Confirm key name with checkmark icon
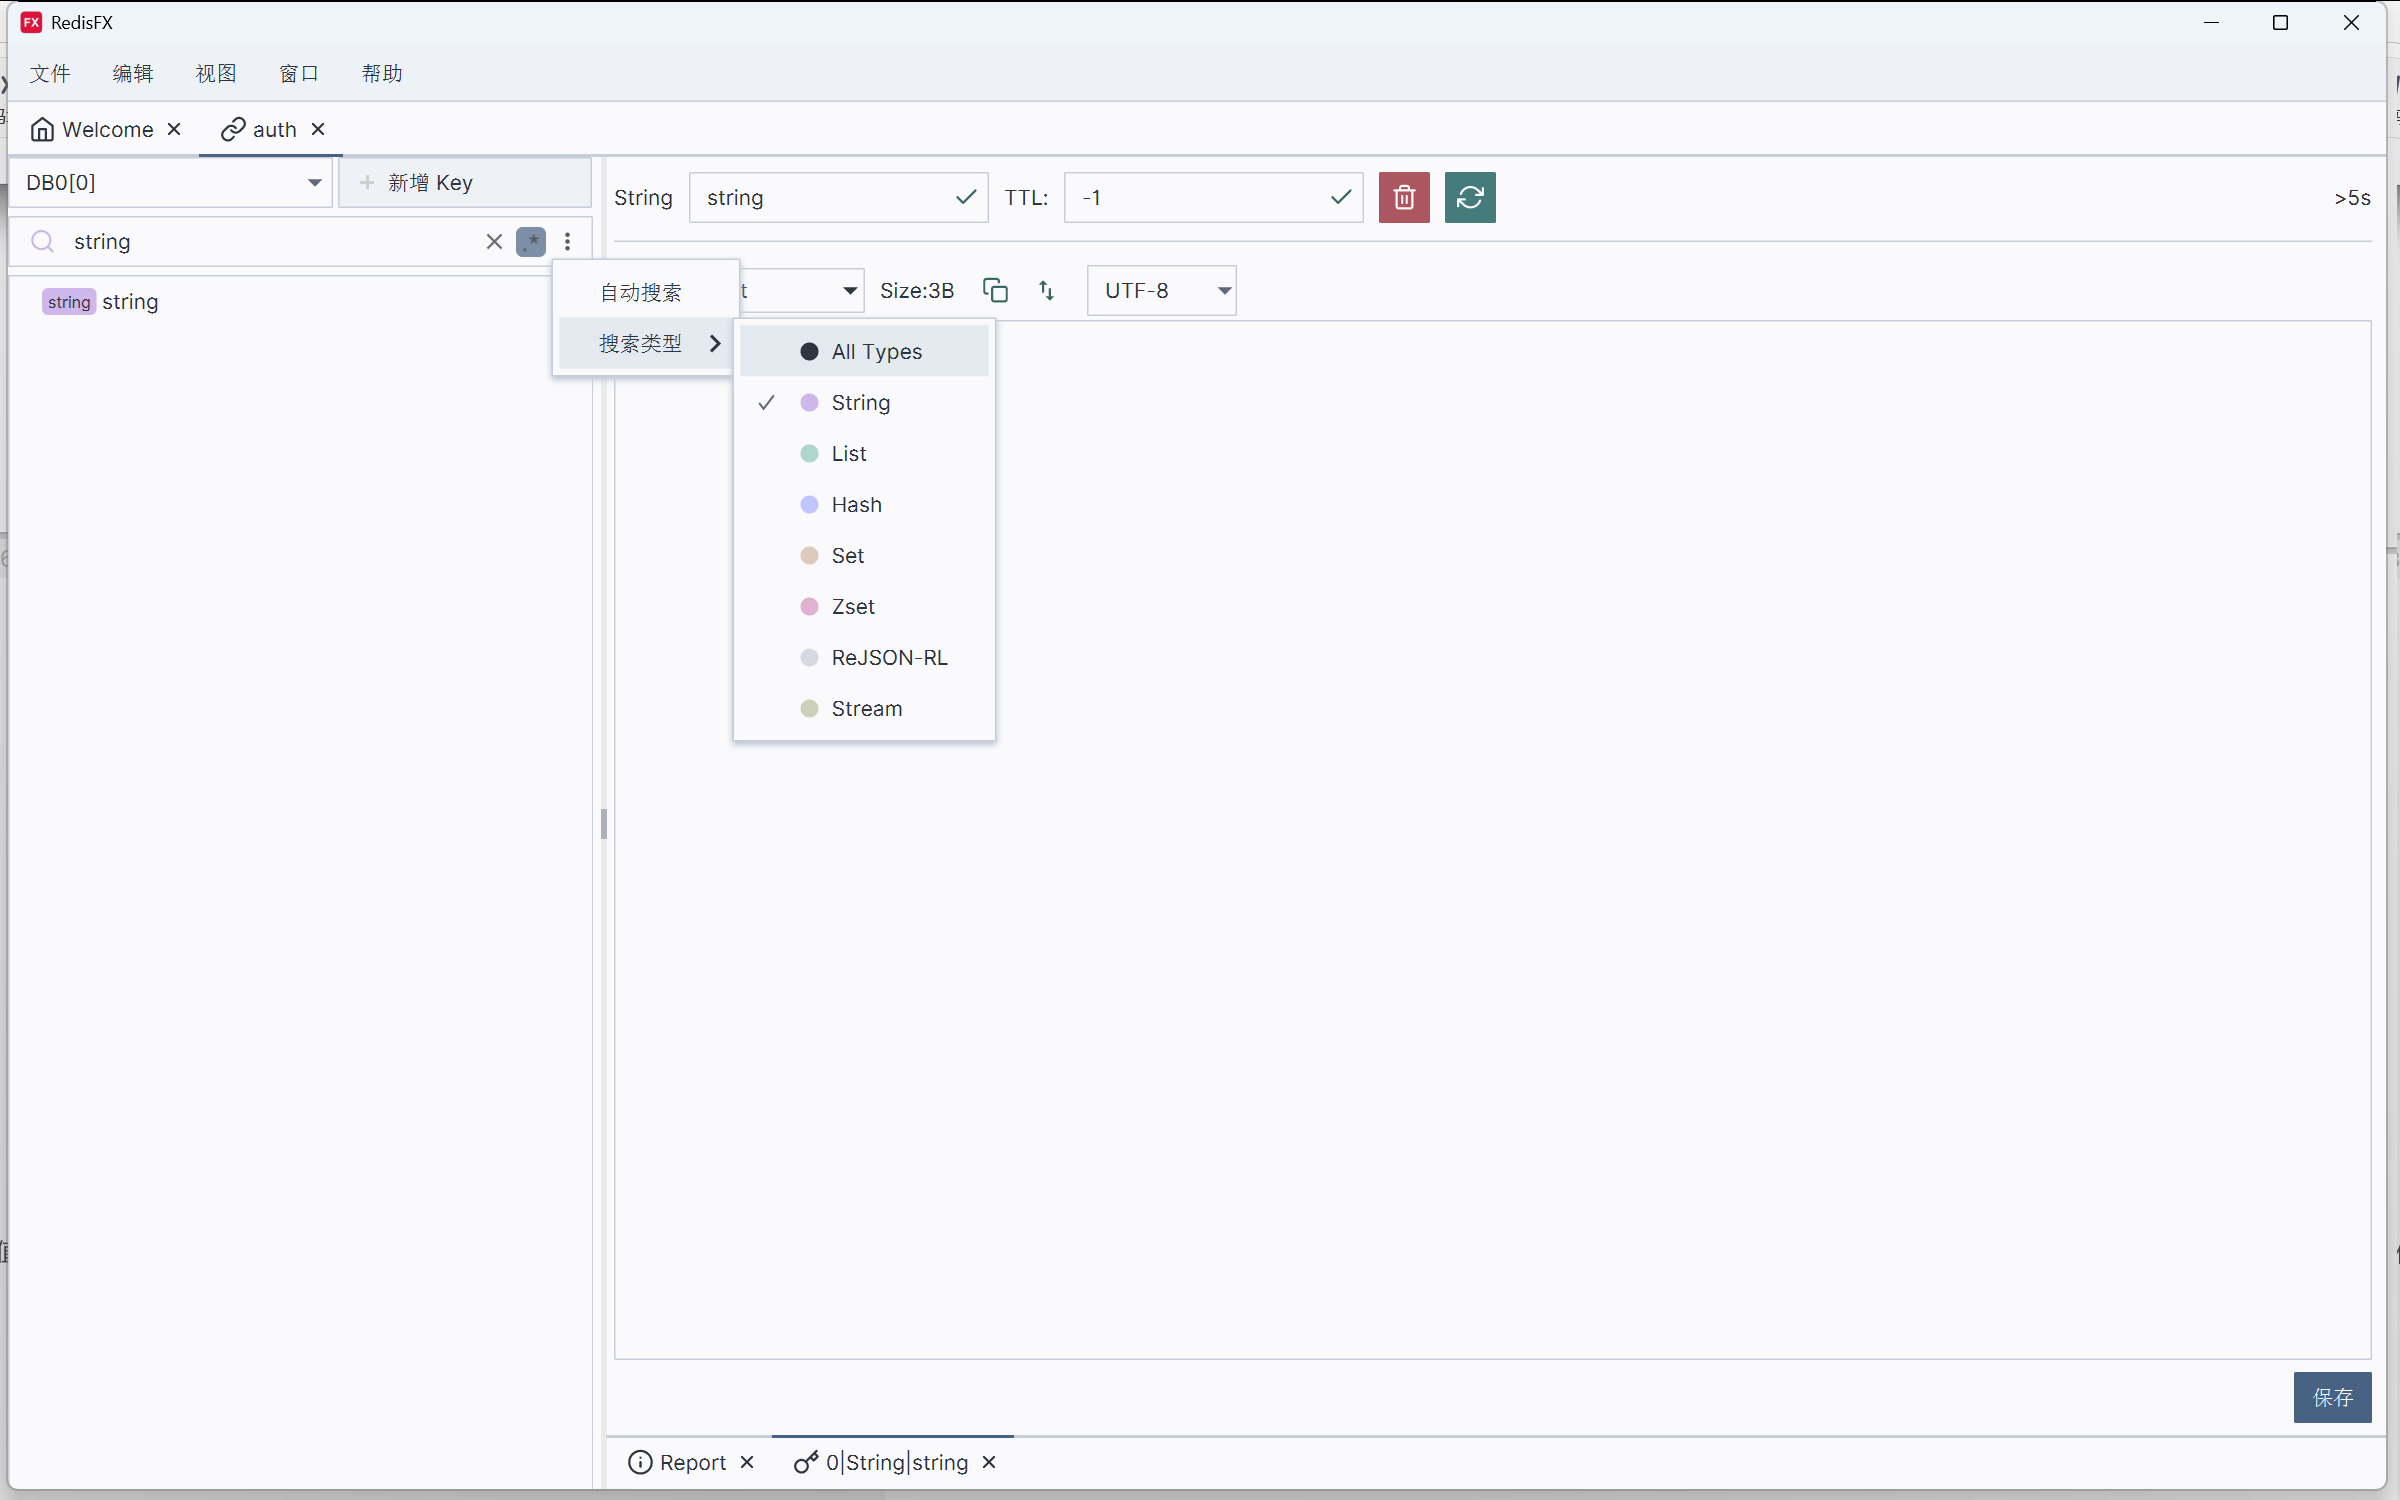 965,197
